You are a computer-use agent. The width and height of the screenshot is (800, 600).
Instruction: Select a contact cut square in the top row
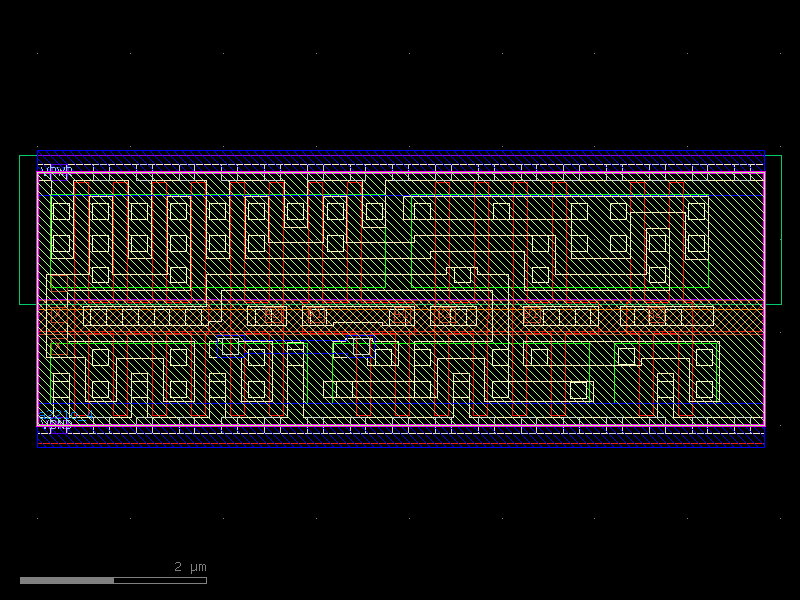click(x=101, y=211)
